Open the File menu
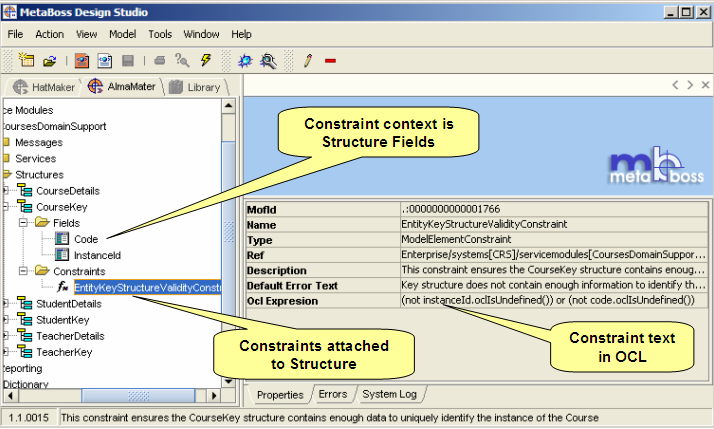This screenshot has height=429, width=714. tap(15, 34)
